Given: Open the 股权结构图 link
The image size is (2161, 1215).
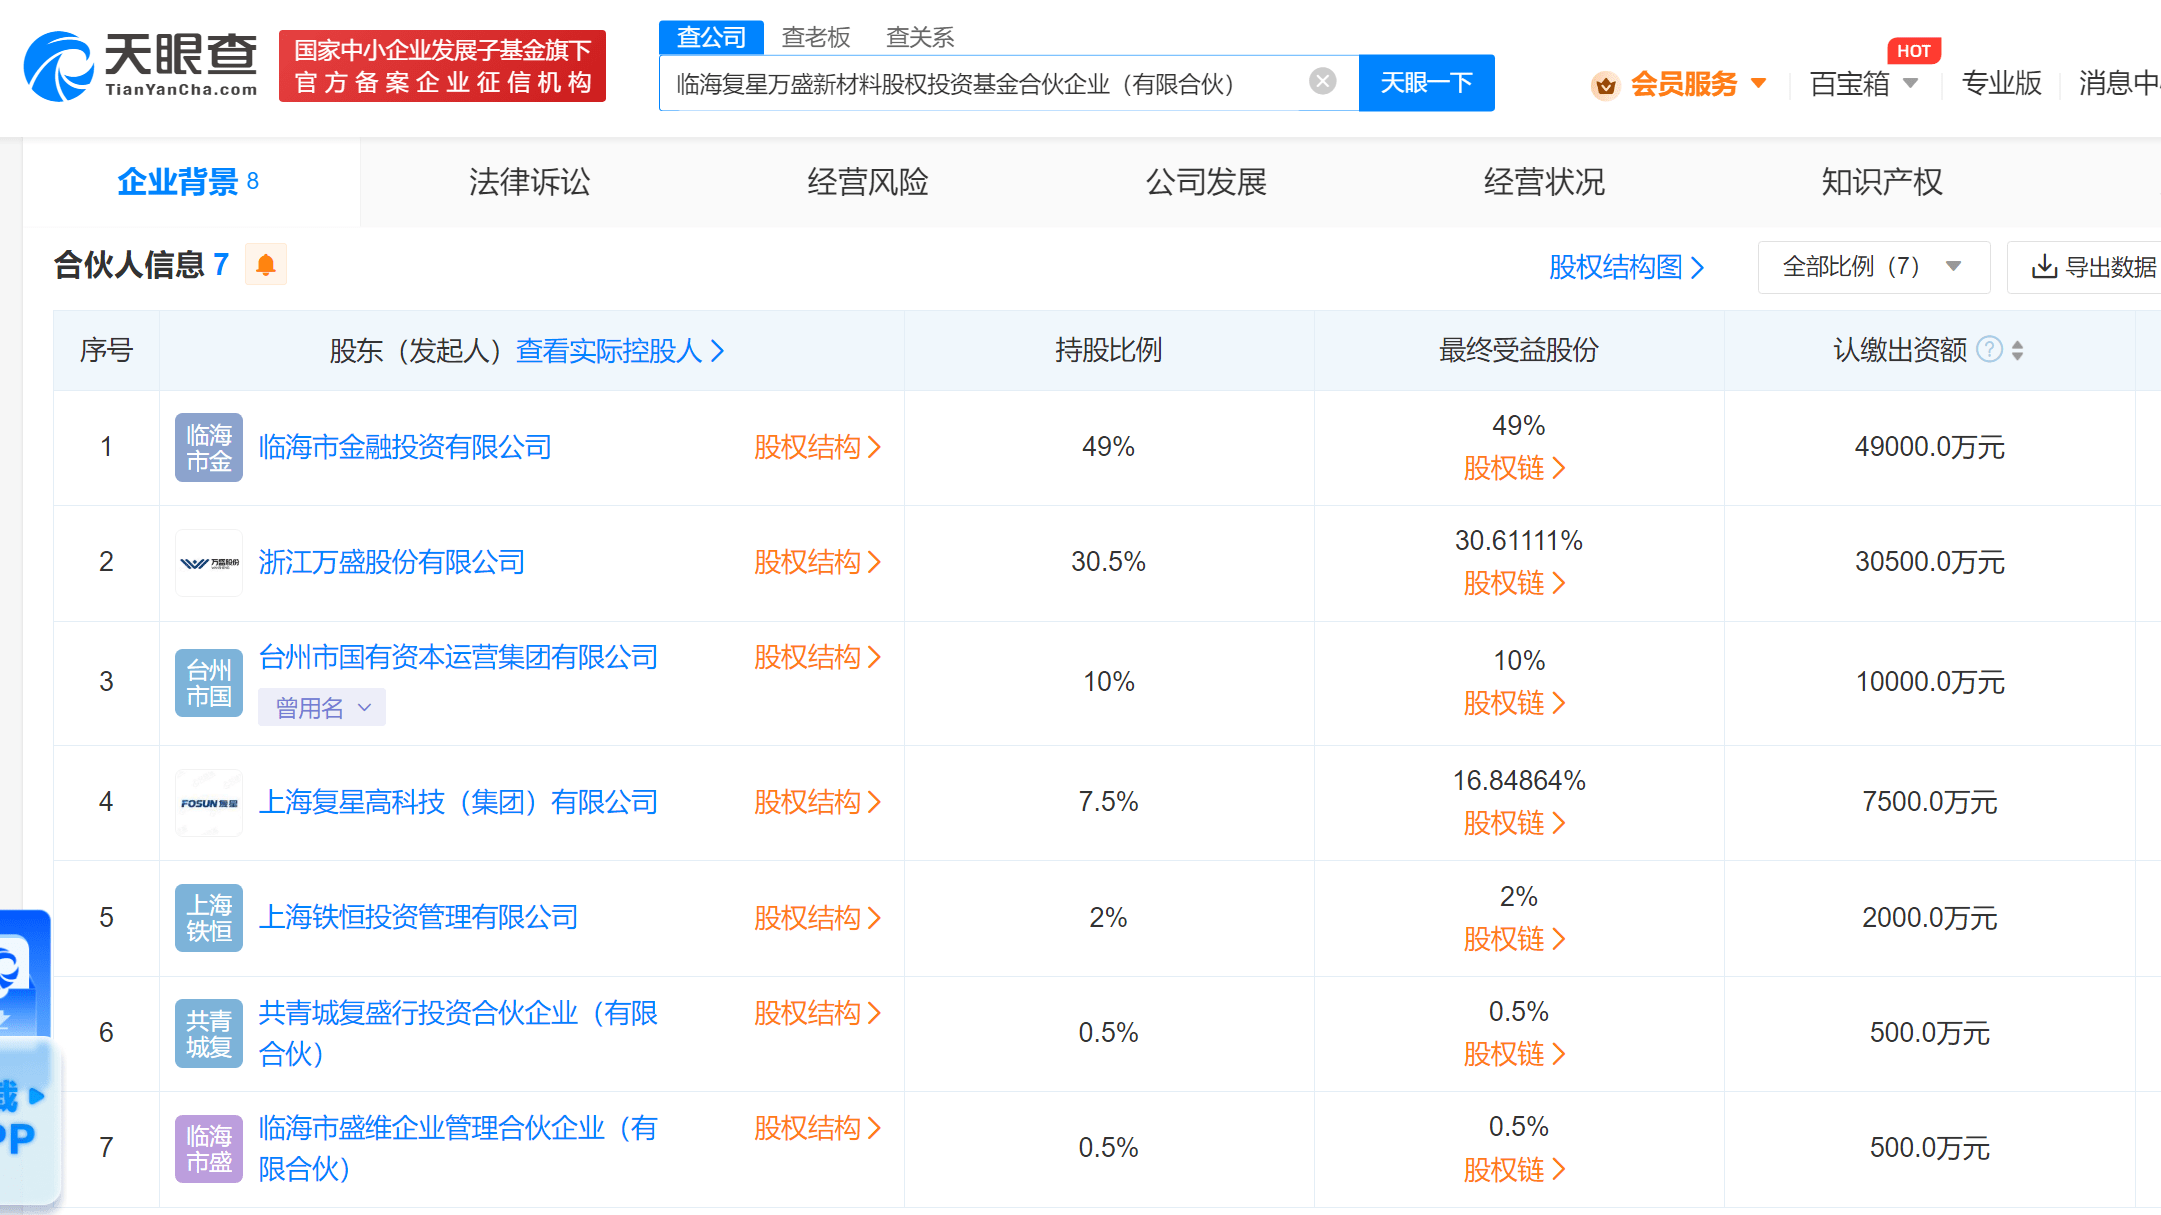Looking at the screenshot, I should 1626,267.
